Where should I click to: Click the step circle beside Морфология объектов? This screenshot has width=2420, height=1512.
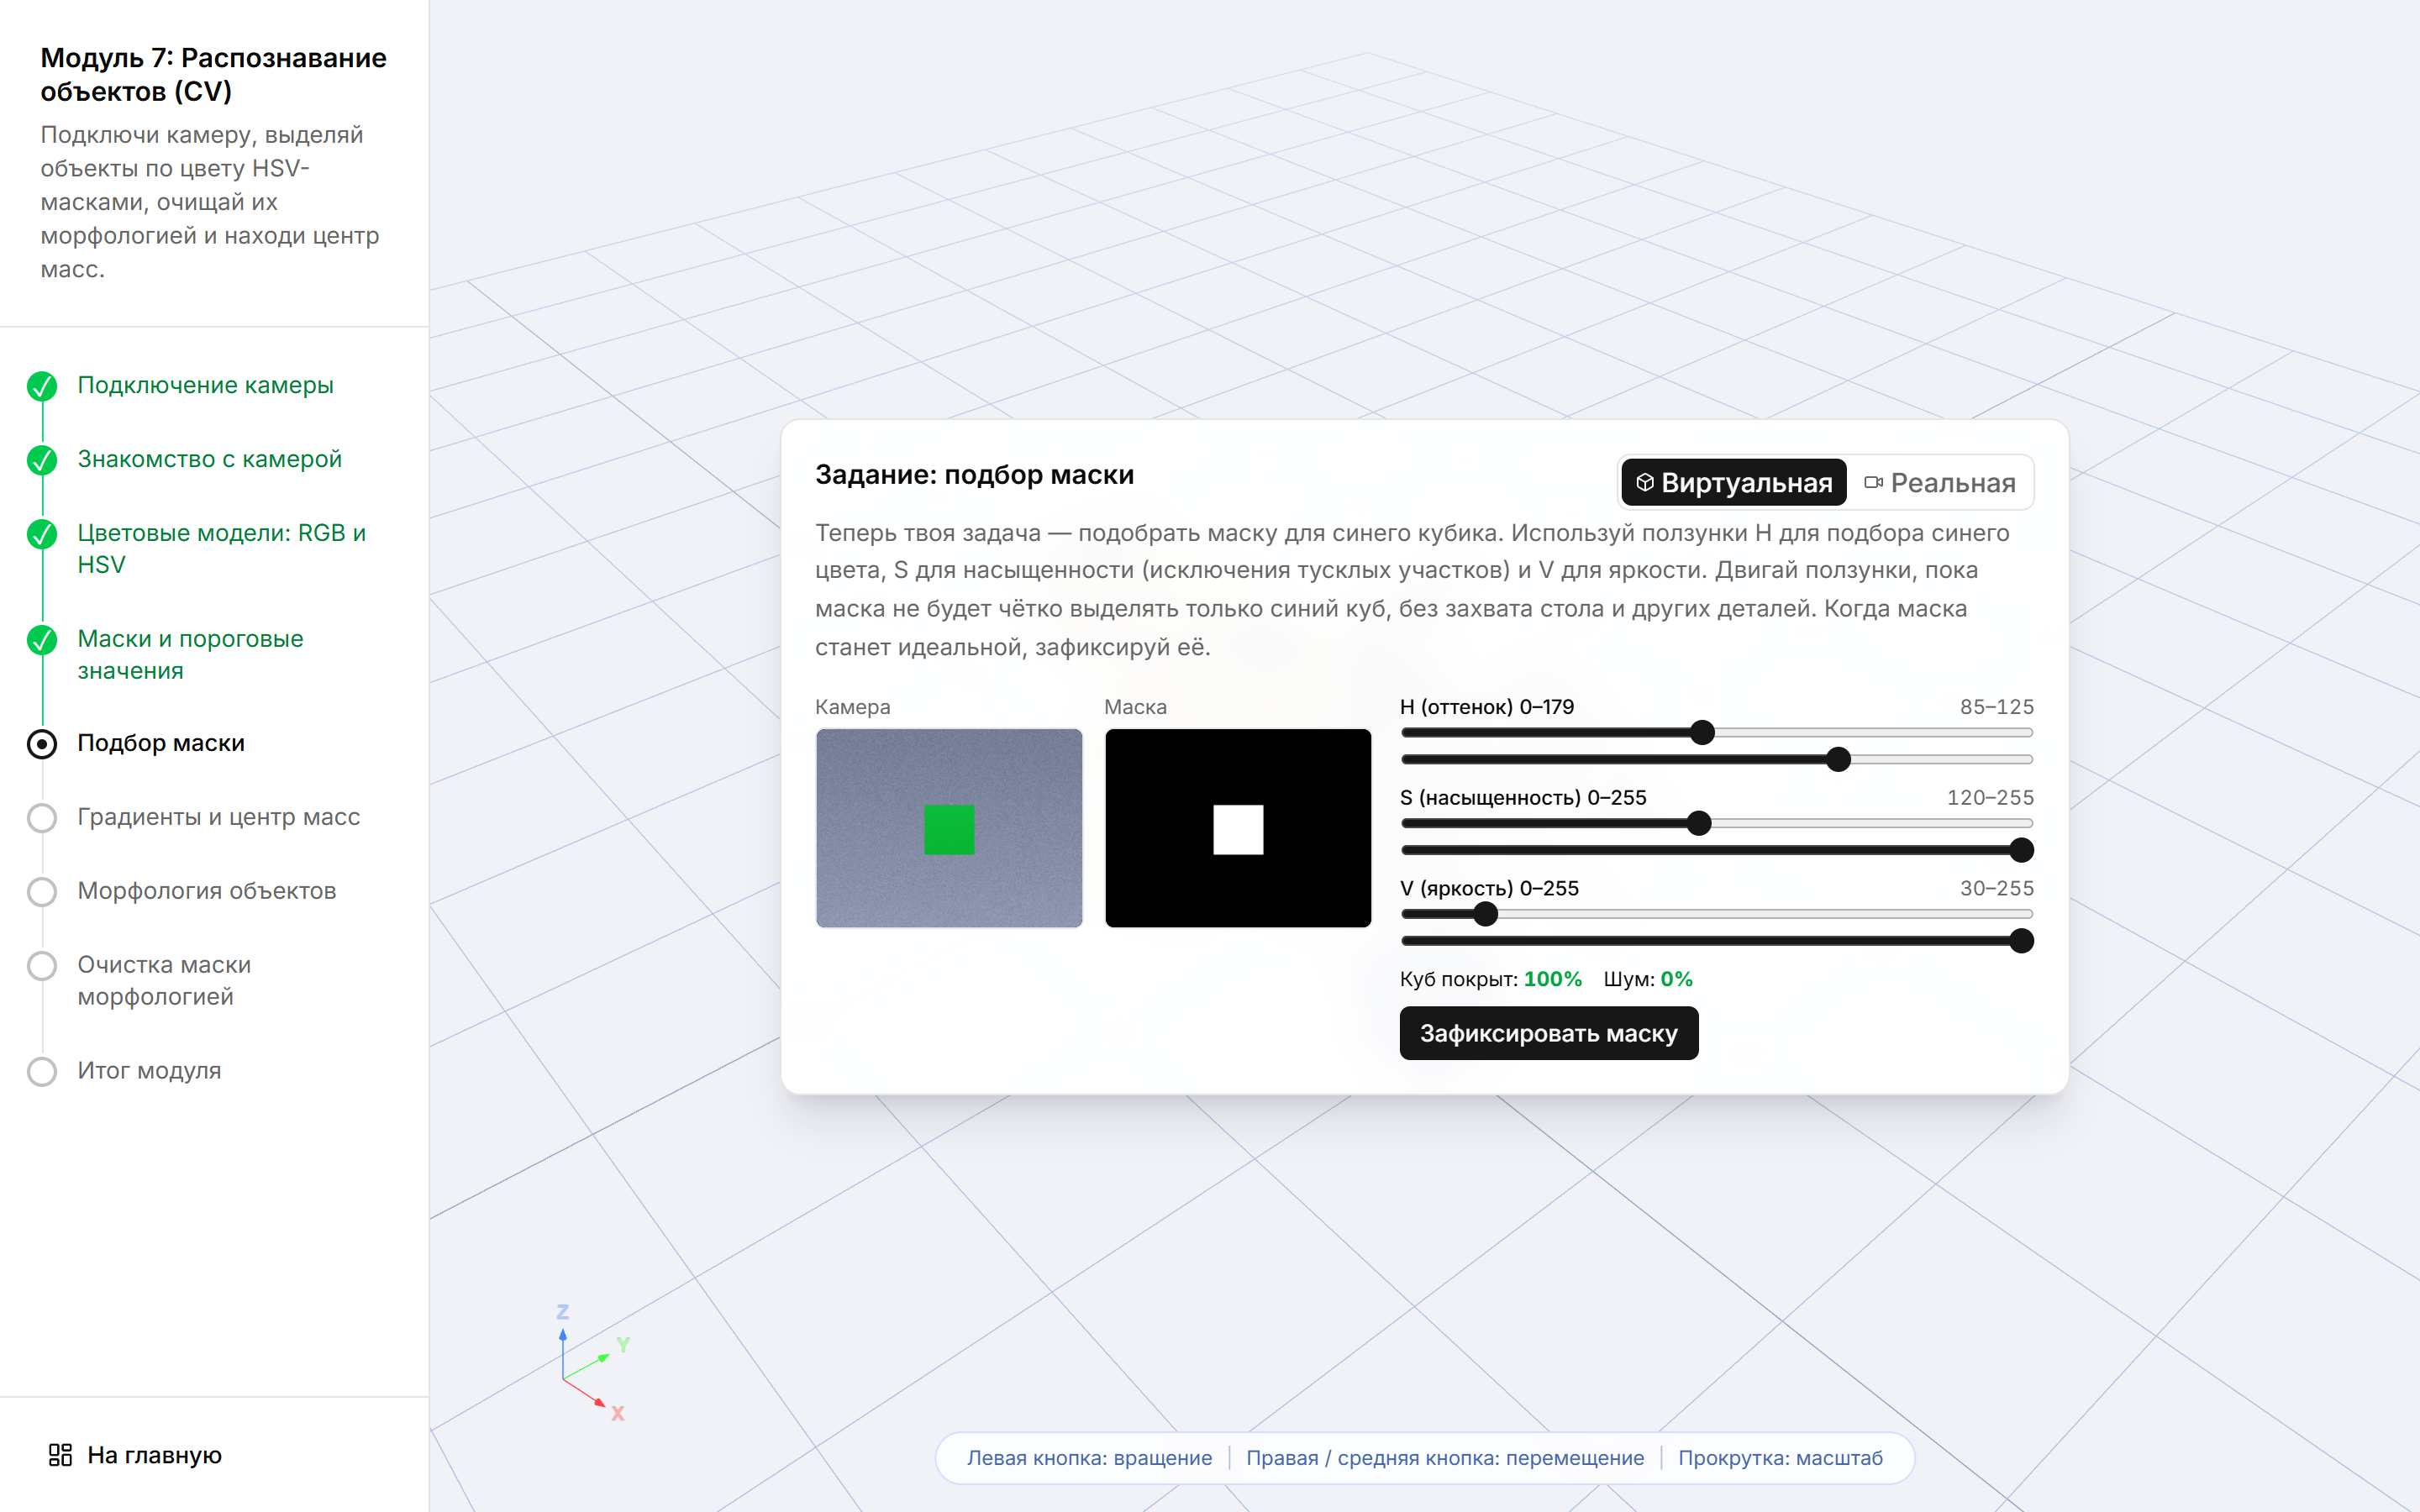tap(42, 892)
